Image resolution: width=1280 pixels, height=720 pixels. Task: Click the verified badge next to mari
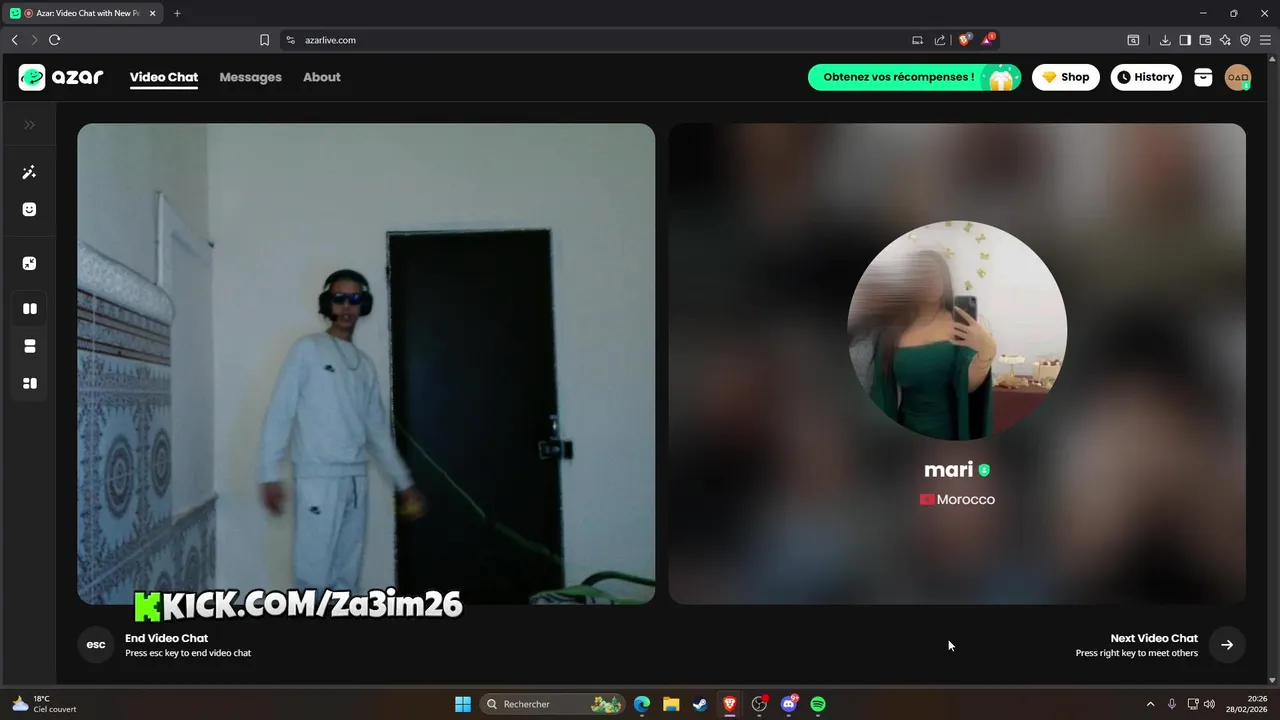click(x=984, y=470)
